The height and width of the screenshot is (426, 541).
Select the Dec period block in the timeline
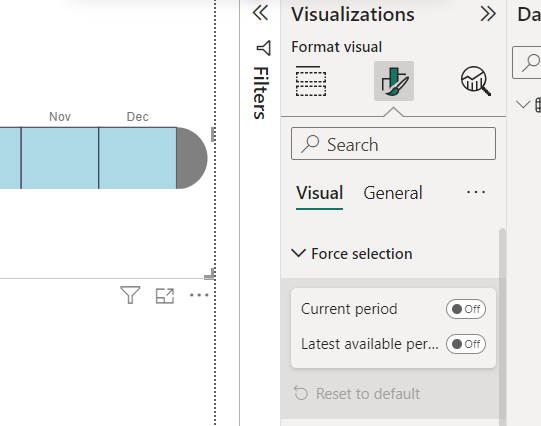pos(137,158)
